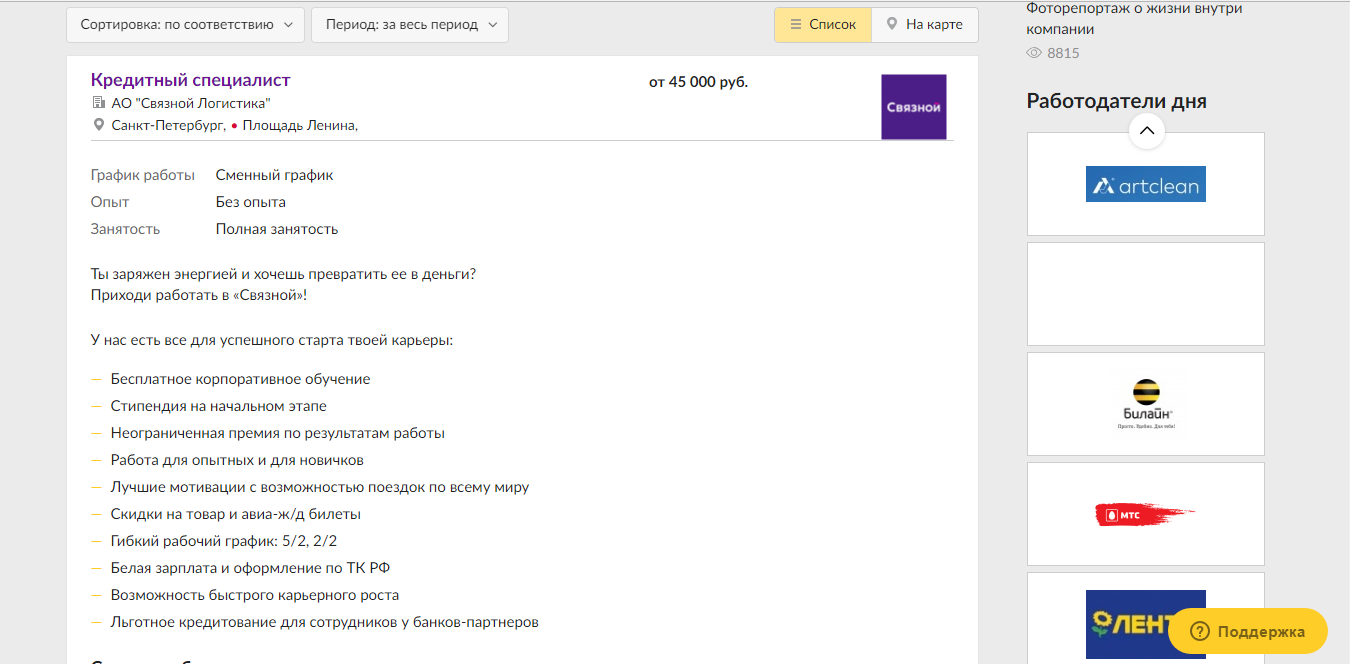Click the salary от 45 000 руб.

pyautogui.click(x=698, y=82)
